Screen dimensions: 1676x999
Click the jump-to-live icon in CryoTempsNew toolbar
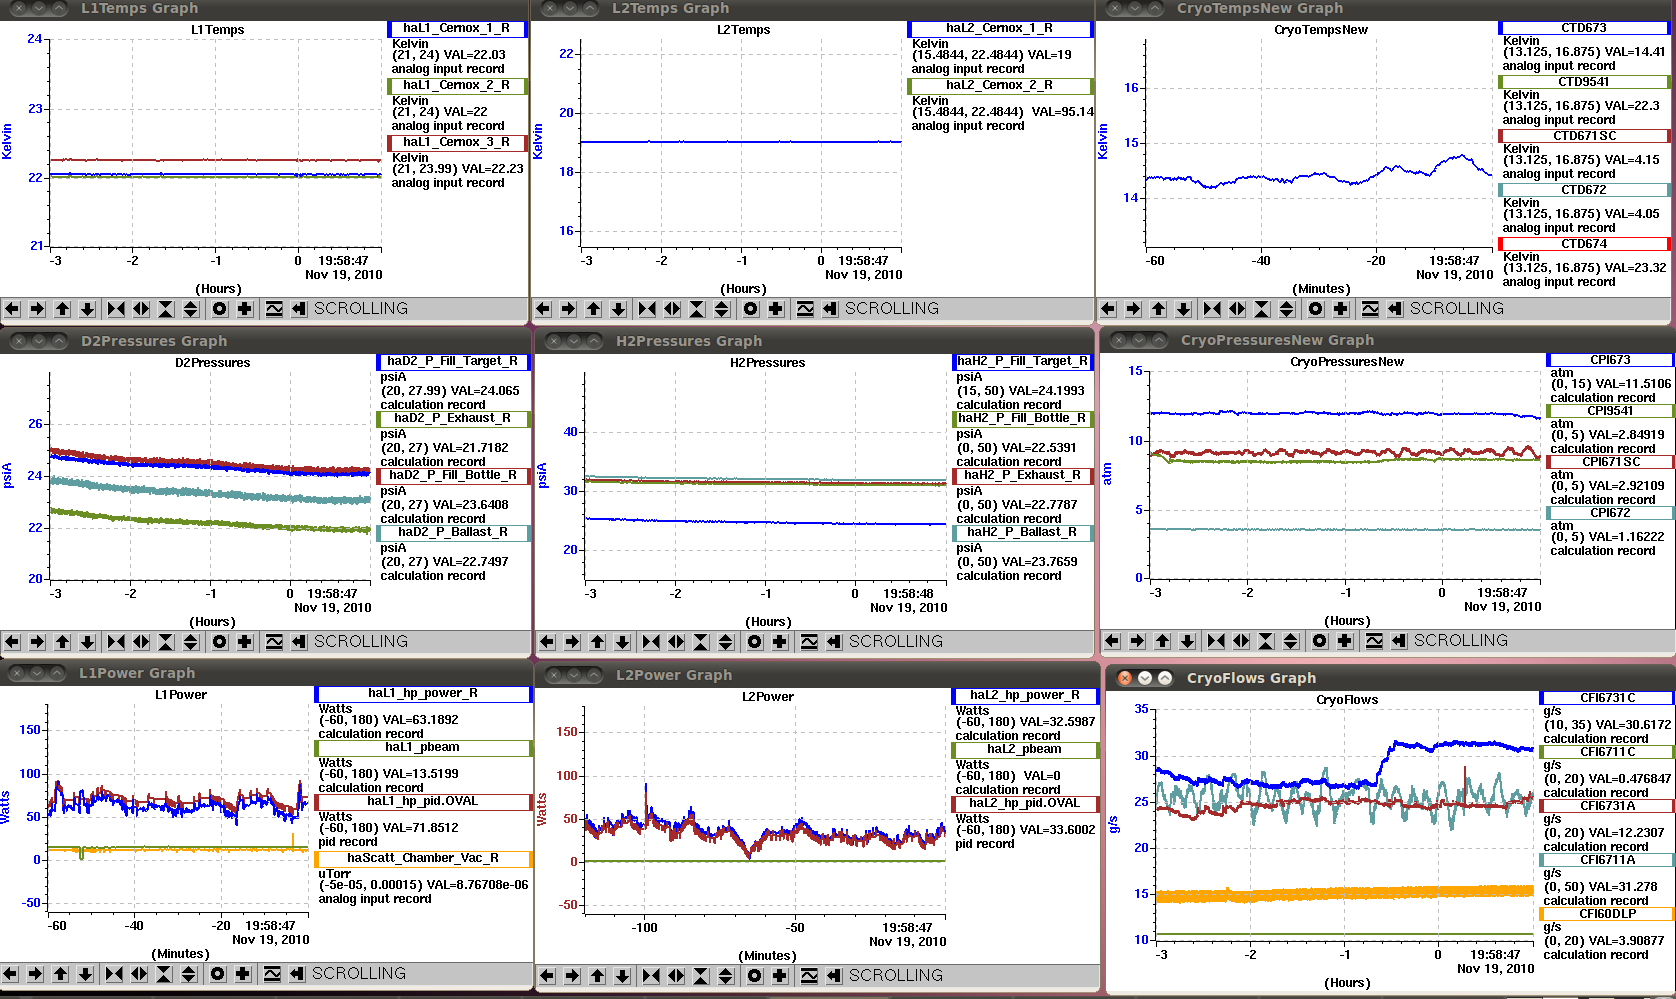(x=1395, y=309)
